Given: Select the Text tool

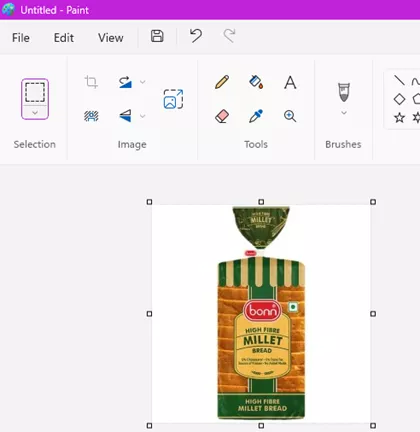Looking at the screenshot, I should [x=290, y=82].
